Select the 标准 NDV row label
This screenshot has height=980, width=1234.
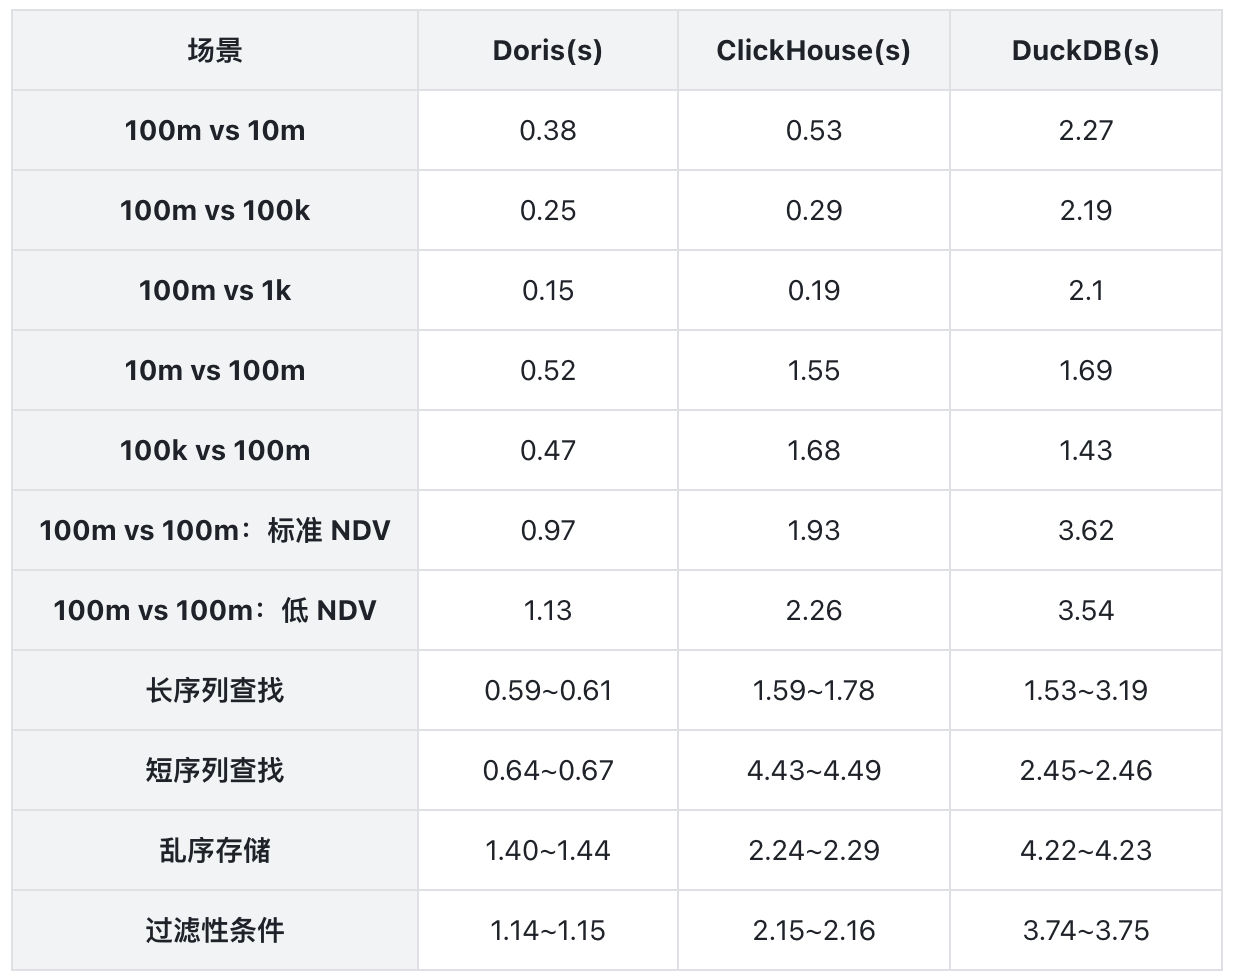click(x=215, y=530)
